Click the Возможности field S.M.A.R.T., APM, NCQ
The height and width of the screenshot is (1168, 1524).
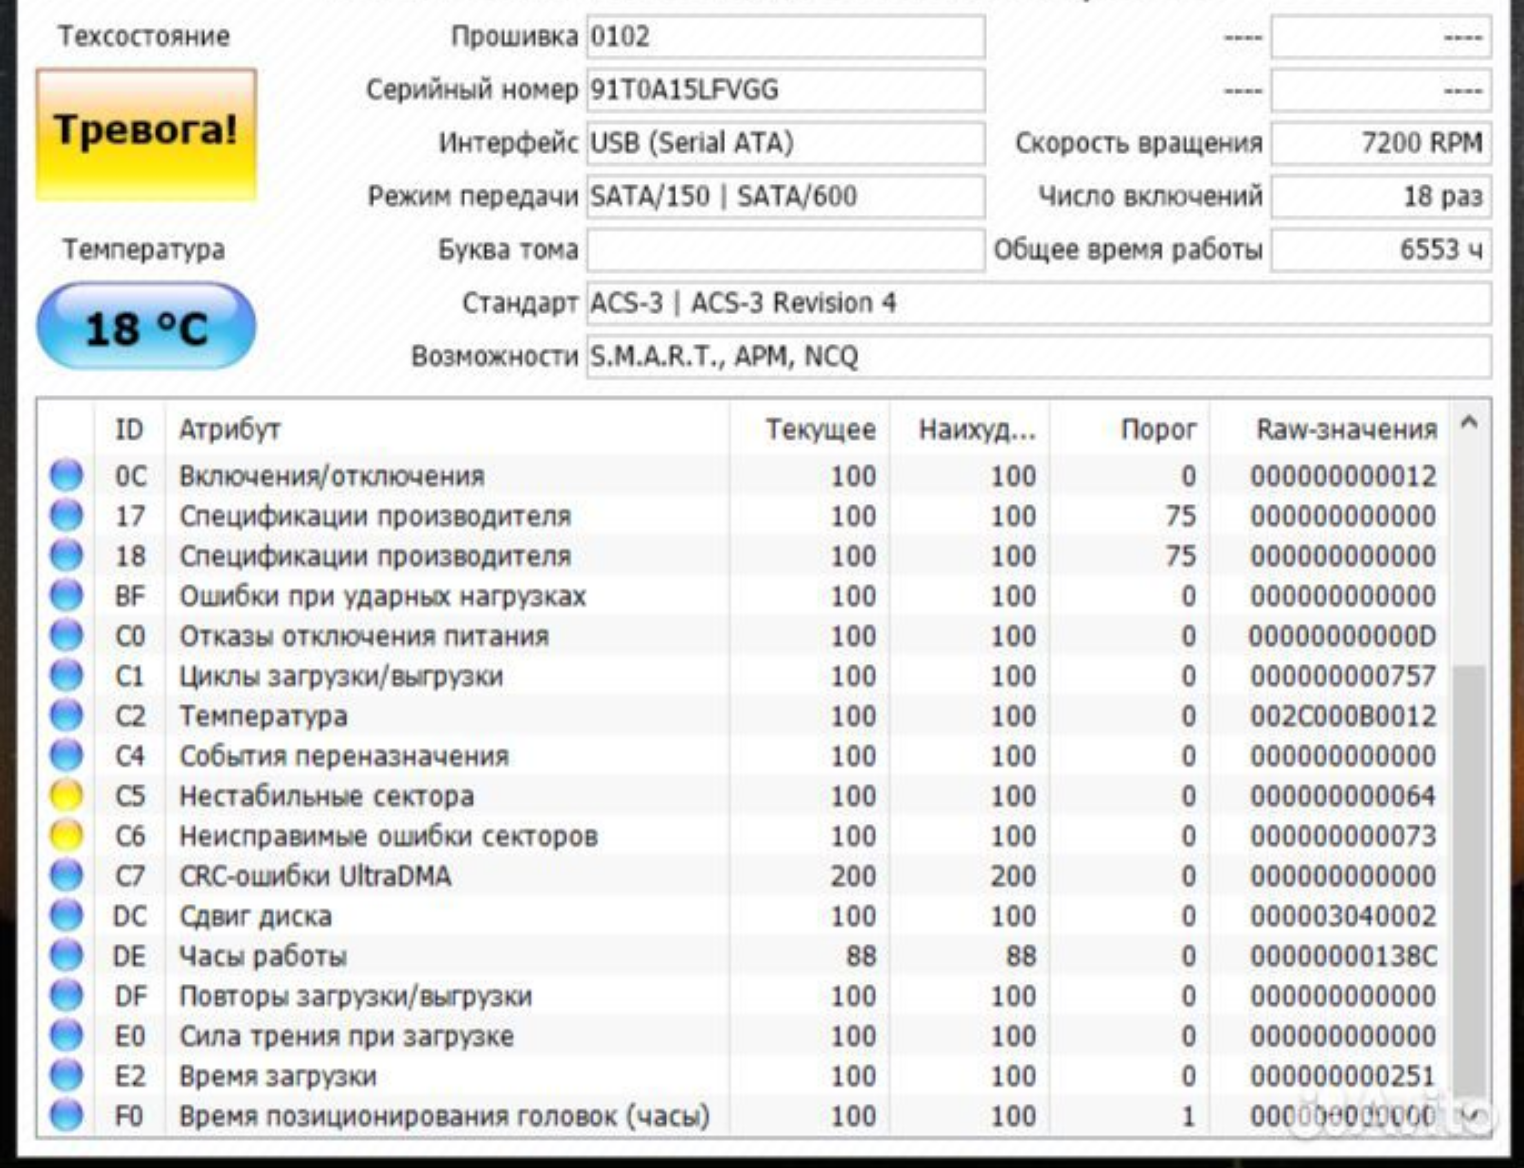click(1038, 356)
